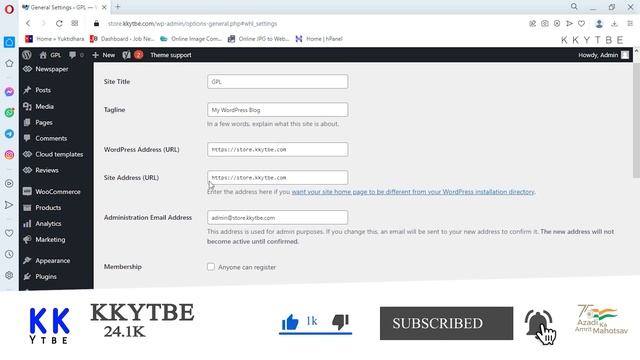
Task: Open the Opera menu logo
Action: click(x=9, y=8)
